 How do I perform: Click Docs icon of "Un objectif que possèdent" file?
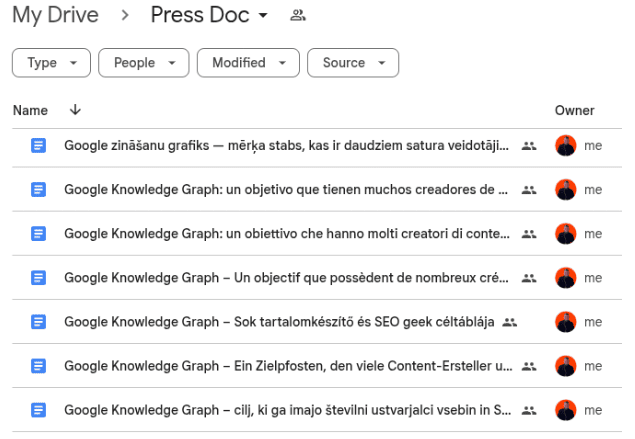38,278
